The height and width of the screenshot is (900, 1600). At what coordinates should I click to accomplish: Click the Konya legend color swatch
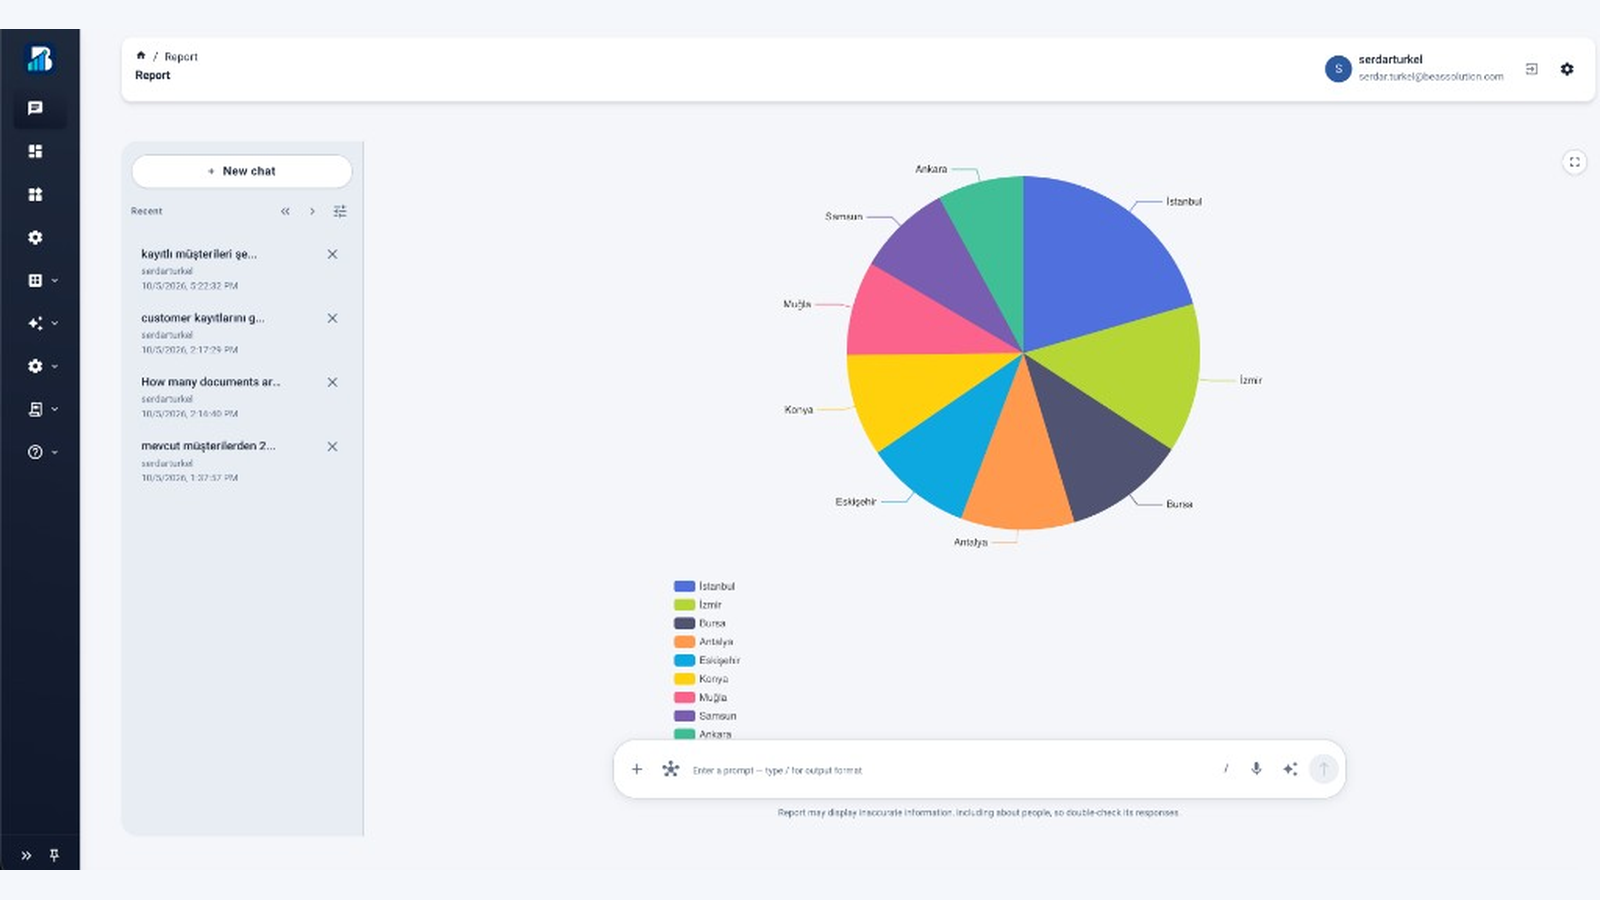click(x=684, y=679)
